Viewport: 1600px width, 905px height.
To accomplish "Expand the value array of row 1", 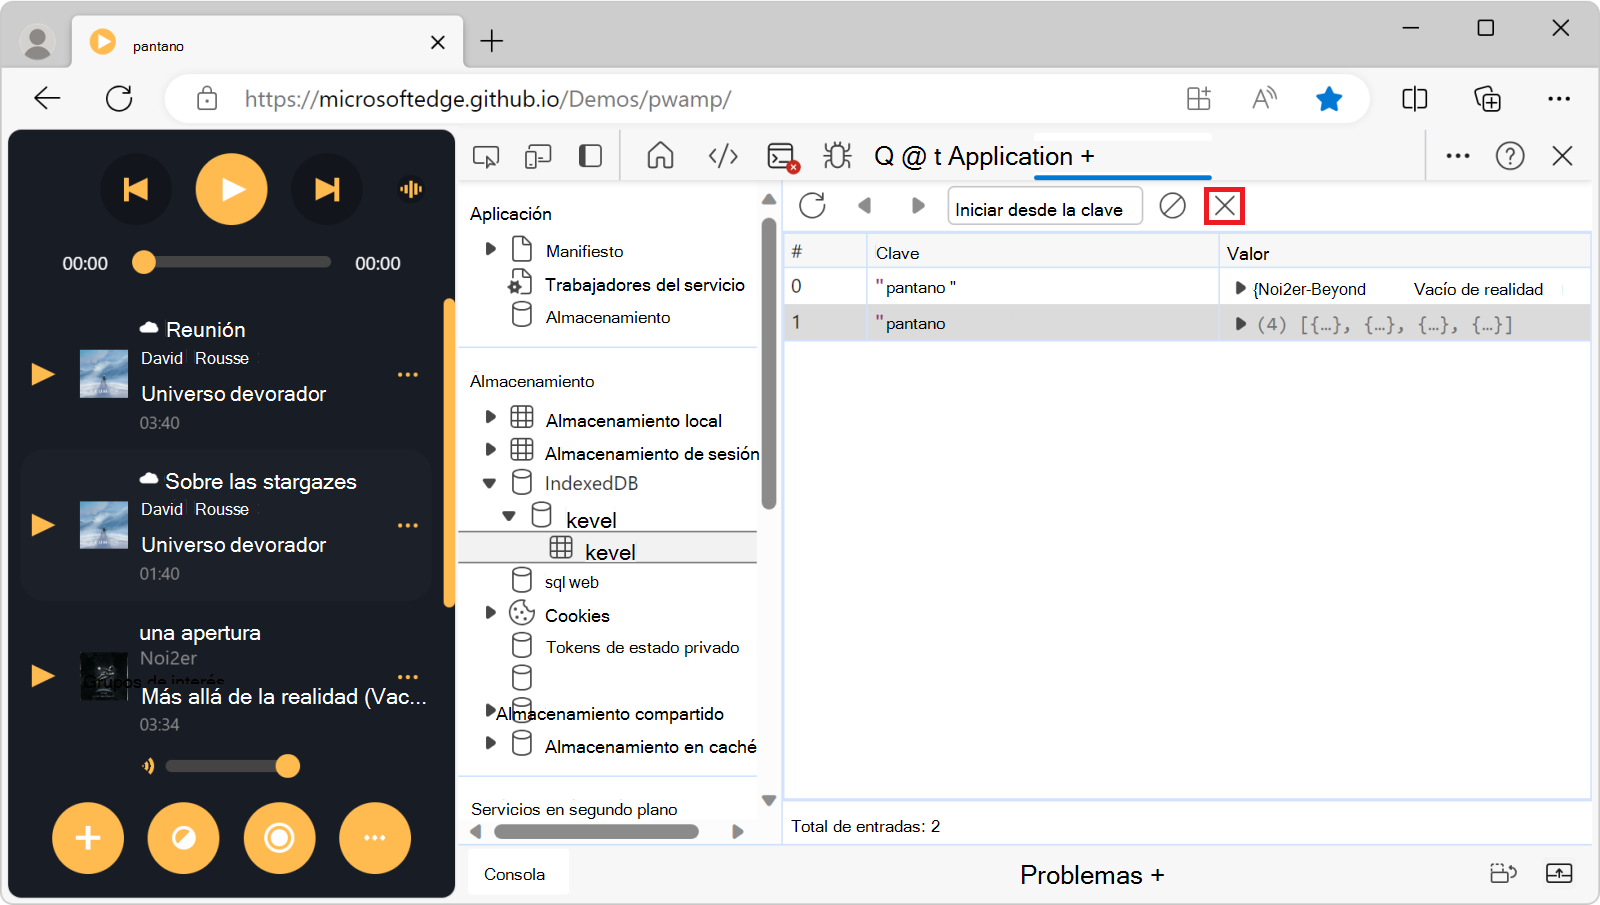I will coord(1240,324).
